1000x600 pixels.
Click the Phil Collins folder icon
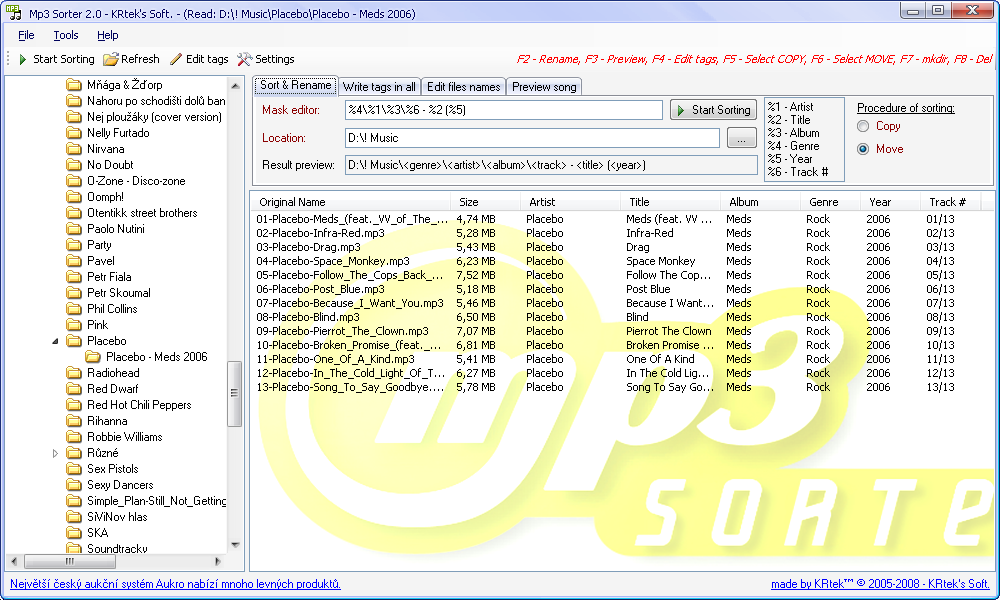(x=74, y=309)
